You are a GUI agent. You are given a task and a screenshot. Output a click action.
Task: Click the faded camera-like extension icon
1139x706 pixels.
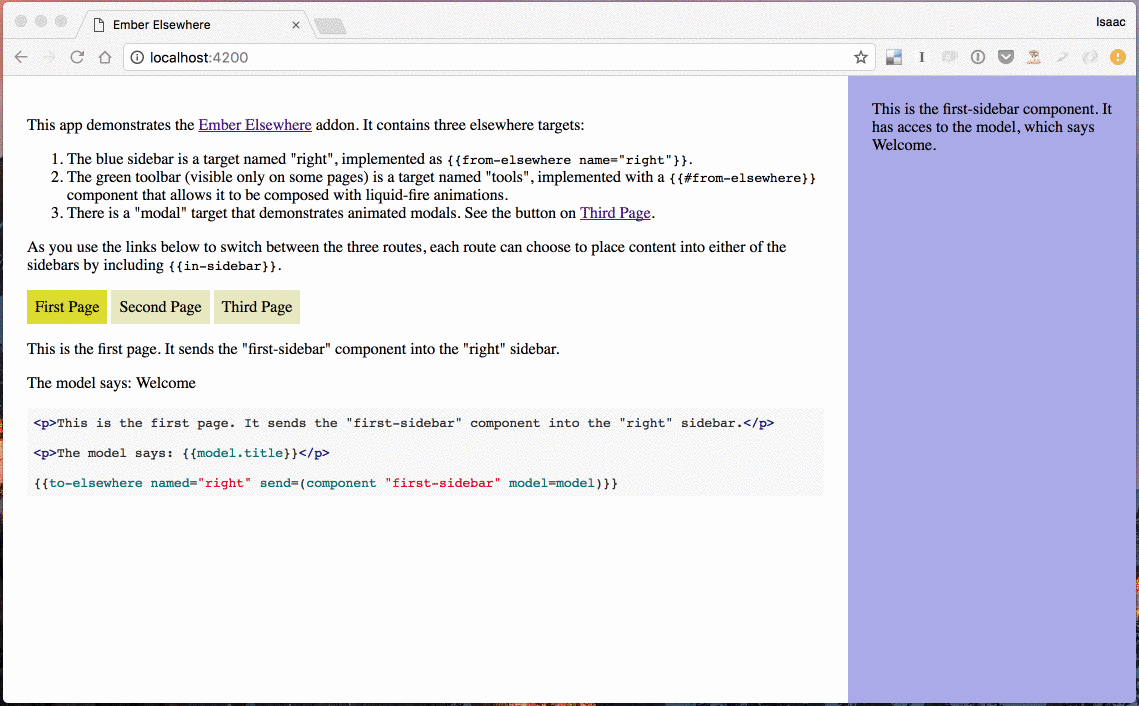(949, 57)
